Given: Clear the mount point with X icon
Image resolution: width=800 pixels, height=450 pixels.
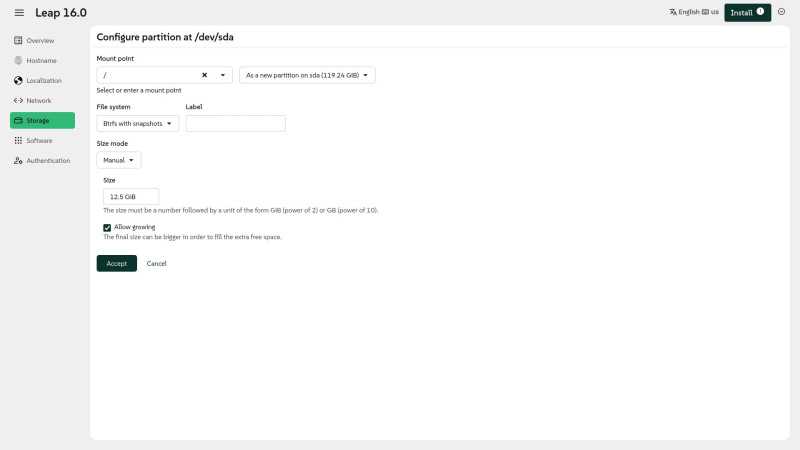Looking at the screenshot, I should 205,75.
